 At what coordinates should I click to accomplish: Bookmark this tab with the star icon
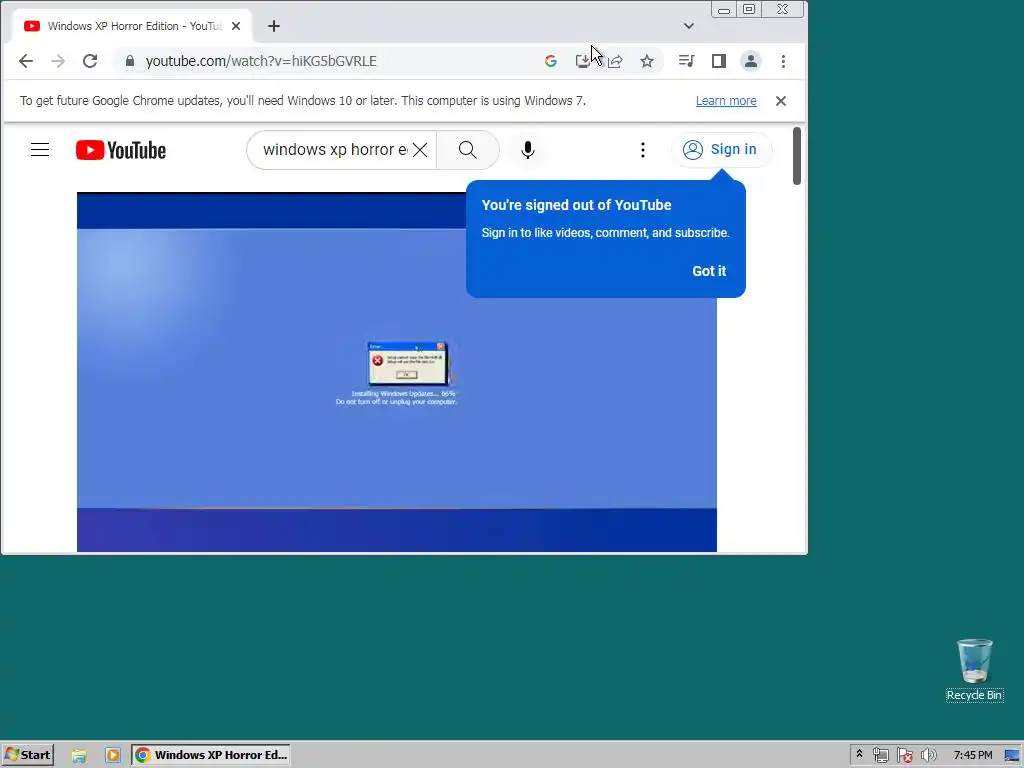click(647, 61)
